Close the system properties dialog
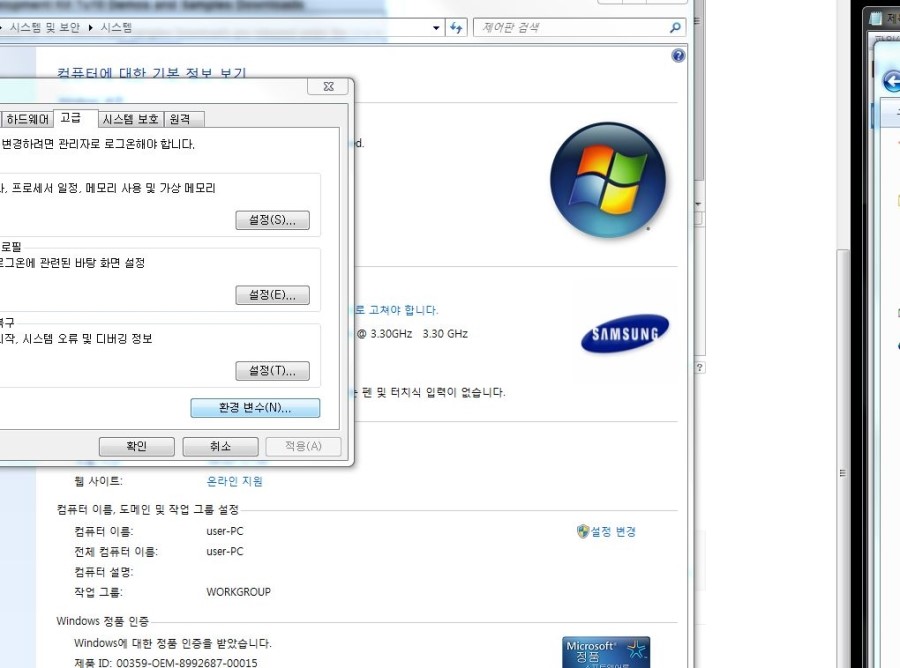This screenshot has width=900, height=668. pos(328,87)
